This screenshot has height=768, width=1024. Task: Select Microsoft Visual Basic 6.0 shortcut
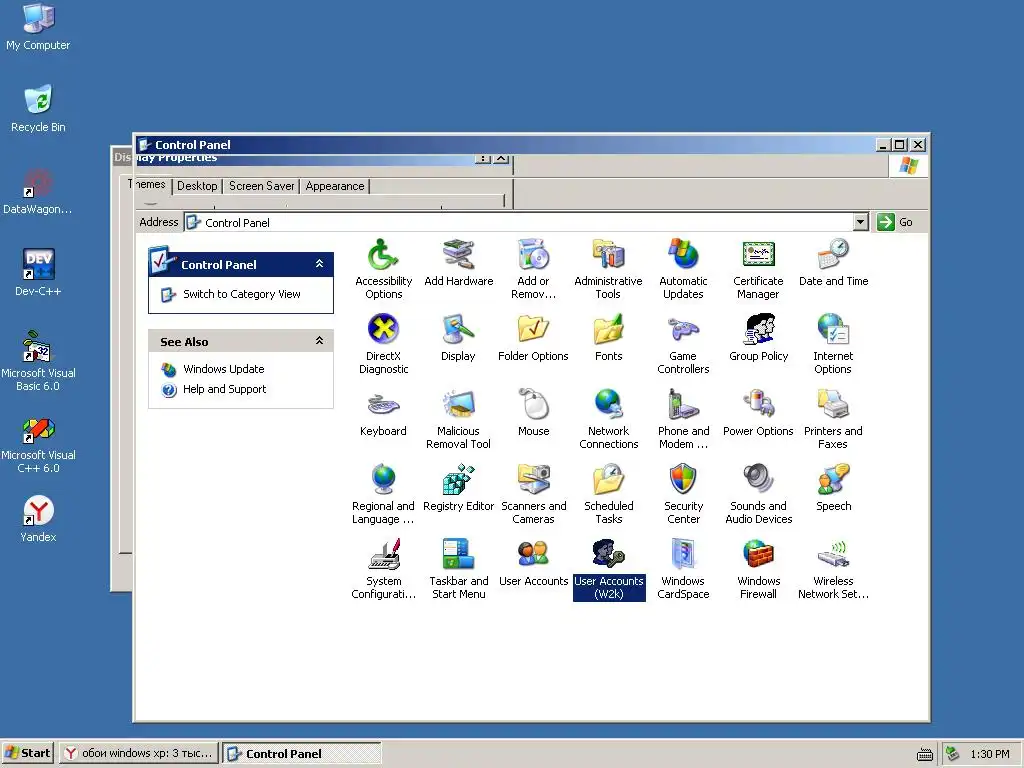click(x=38, y=360)
